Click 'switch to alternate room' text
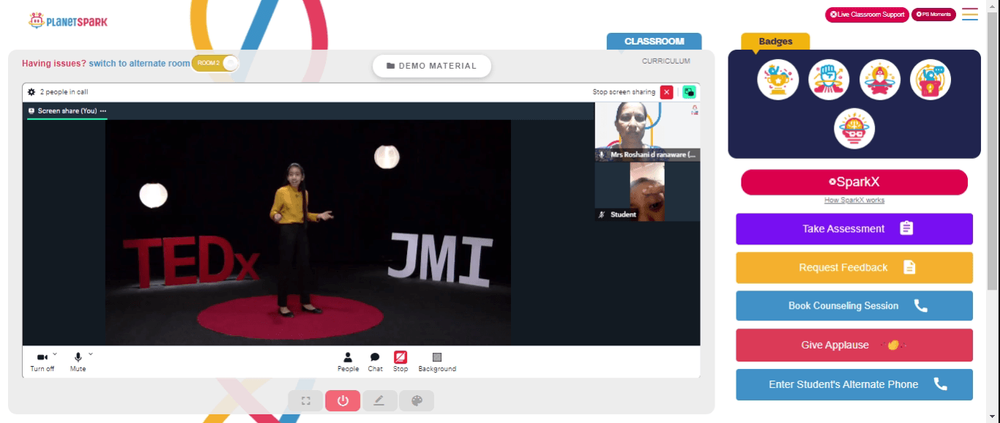This screenshot has width=1000, height=423. click(x=139, y=63)
